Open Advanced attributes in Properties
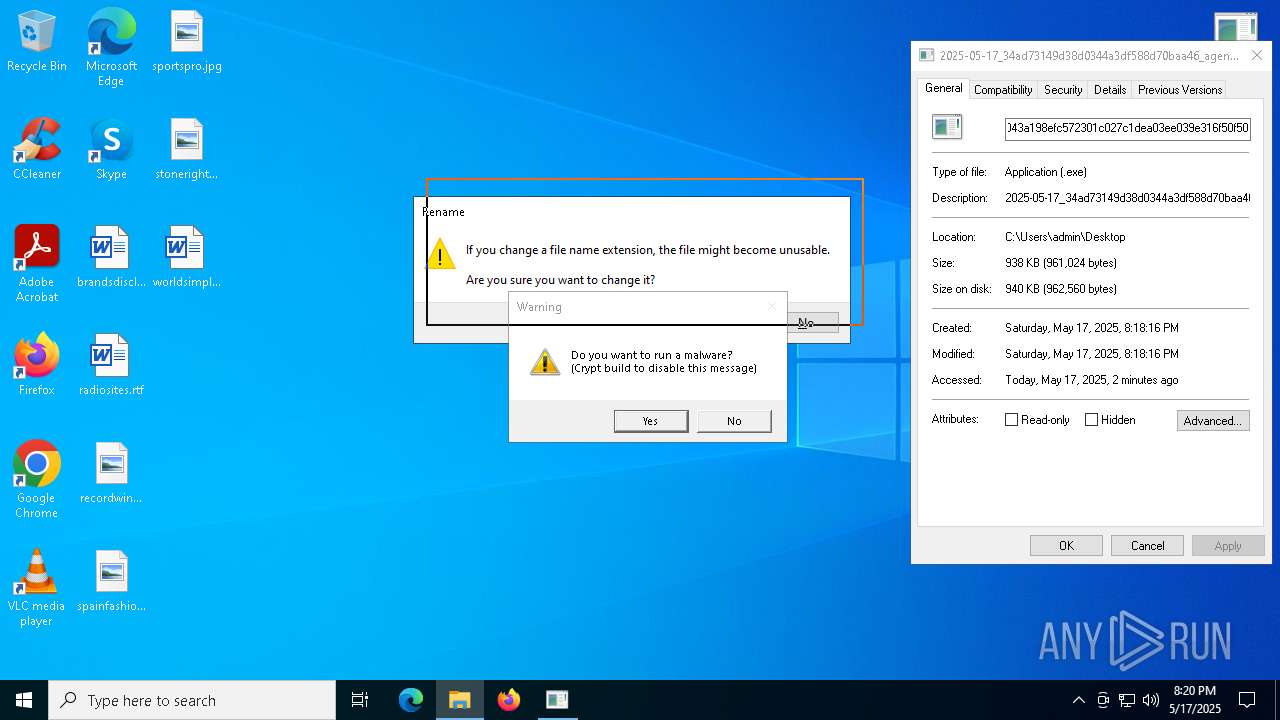 (1213, 421)
